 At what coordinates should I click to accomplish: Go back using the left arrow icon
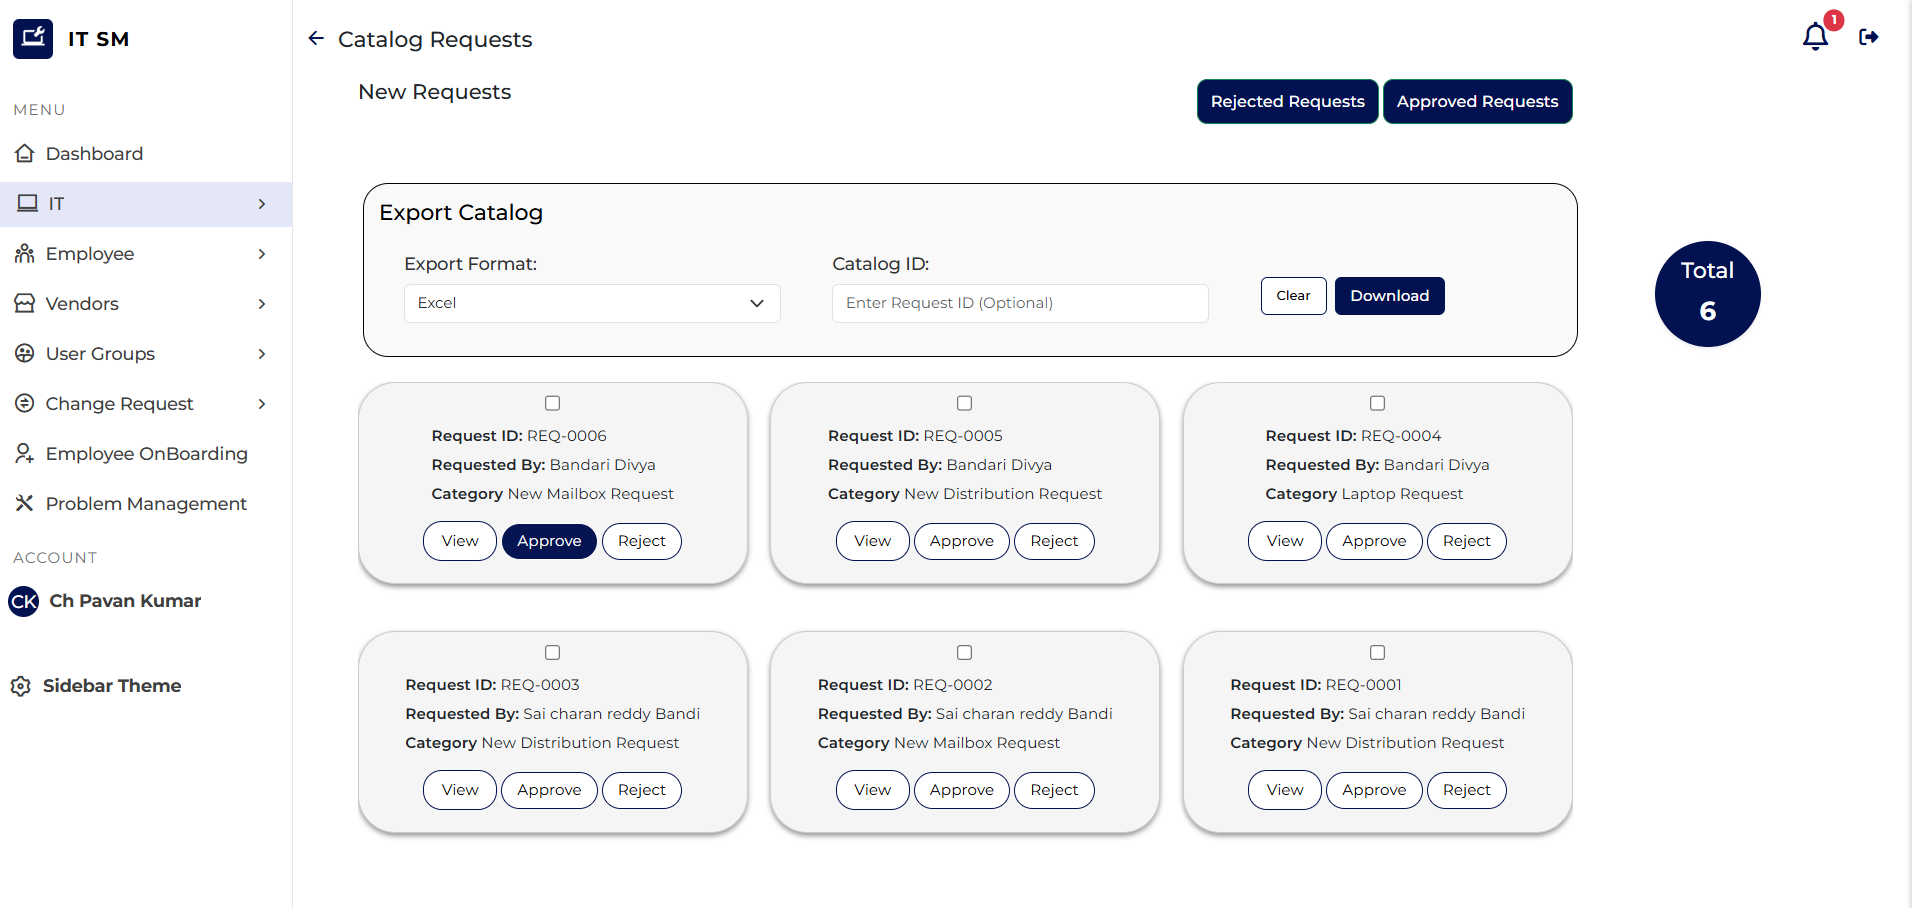pyautogui.click(x=316, y=39)
